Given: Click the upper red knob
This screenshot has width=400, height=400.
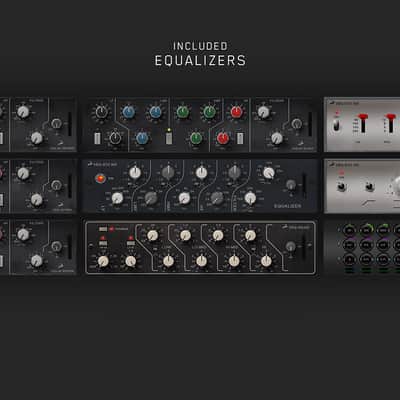Looking at the screenshot, I should click(x=236, y=112).
